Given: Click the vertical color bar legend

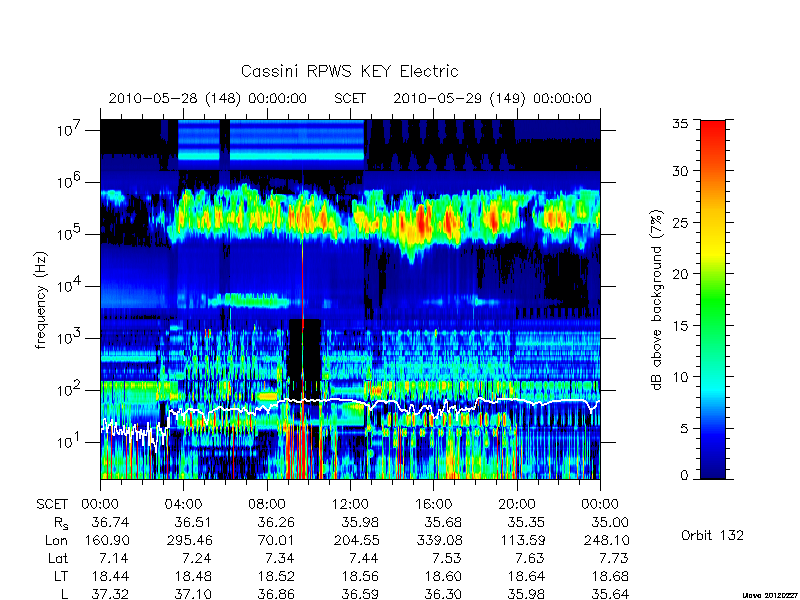Looking at the screenshot, I should click(713, 299).
